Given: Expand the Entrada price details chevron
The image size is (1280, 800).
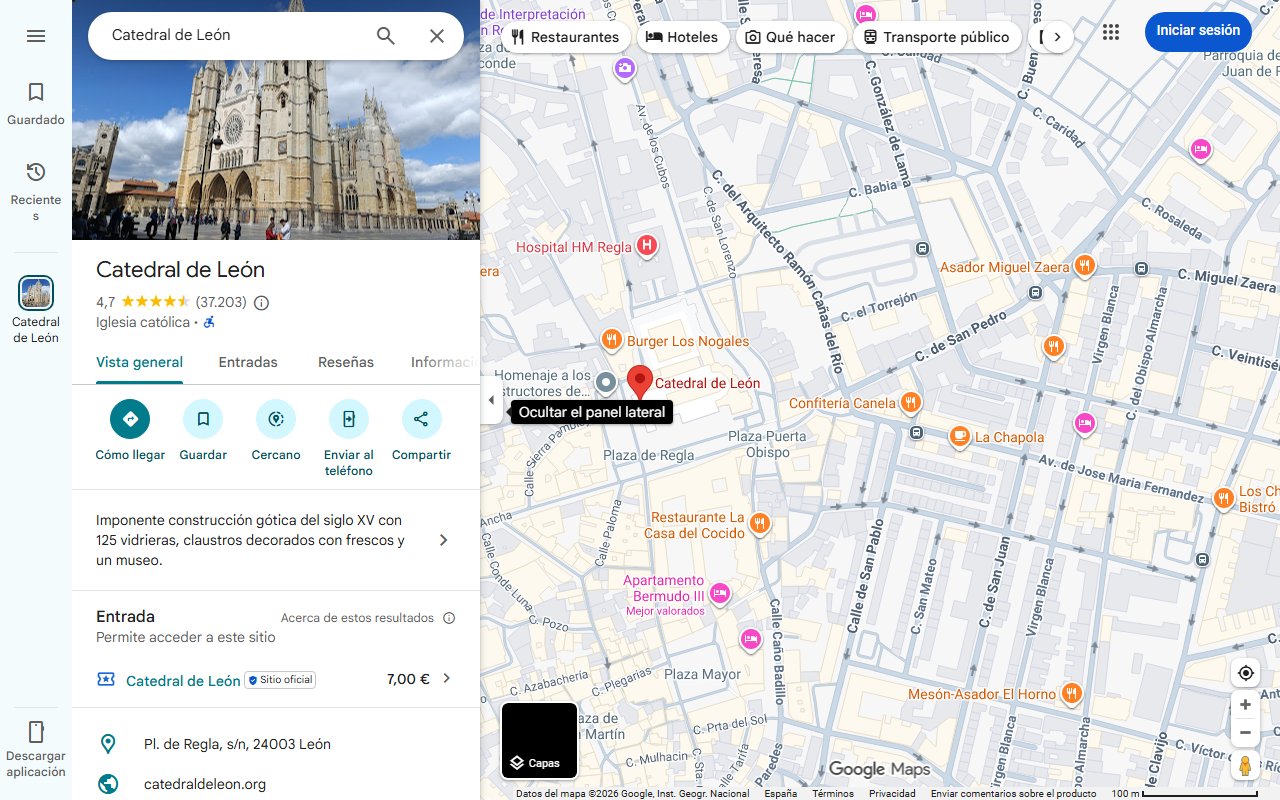Looking at the screenshot, I should coord(446,678).
